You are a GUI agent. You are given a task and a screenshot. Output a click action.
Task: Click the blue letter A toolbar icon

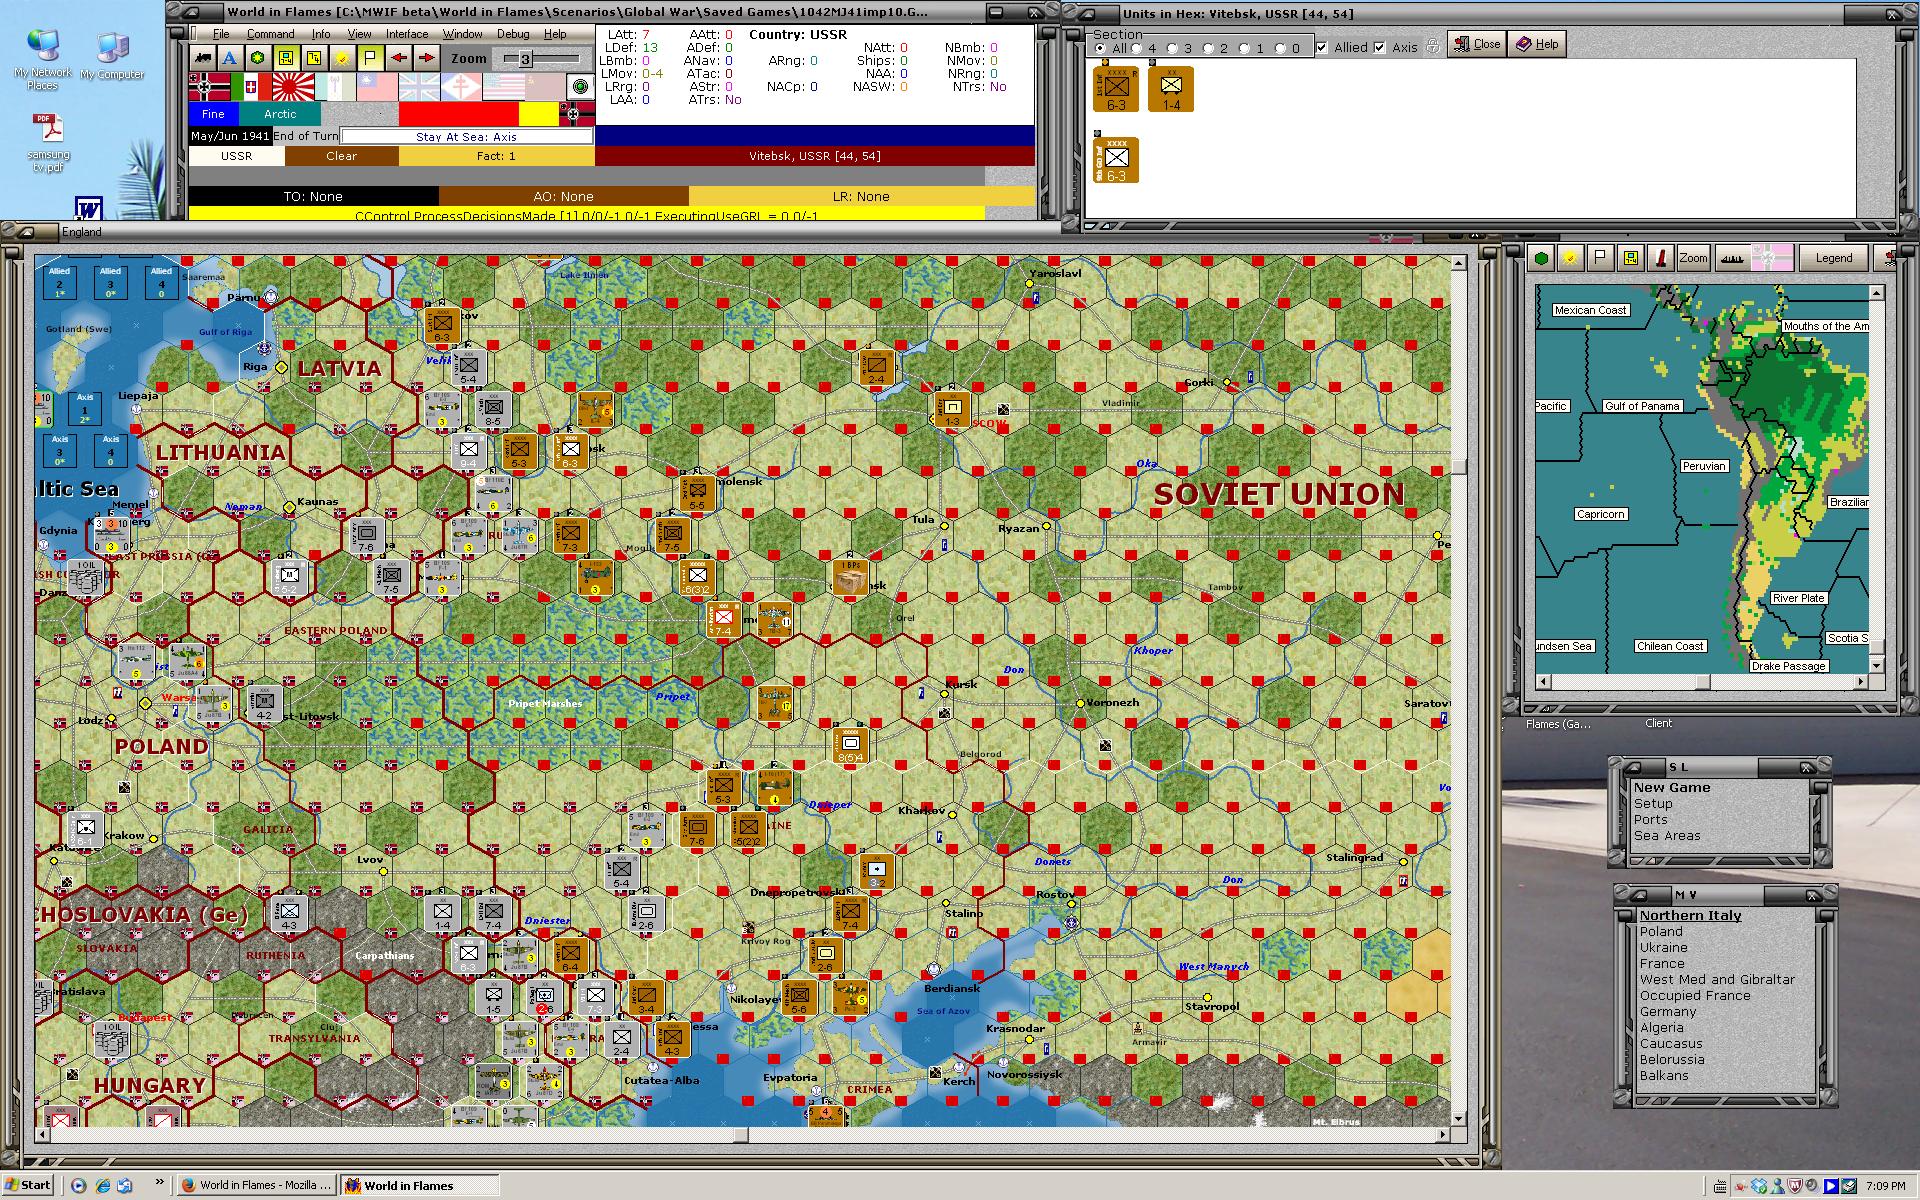click(x=230, y=58)
